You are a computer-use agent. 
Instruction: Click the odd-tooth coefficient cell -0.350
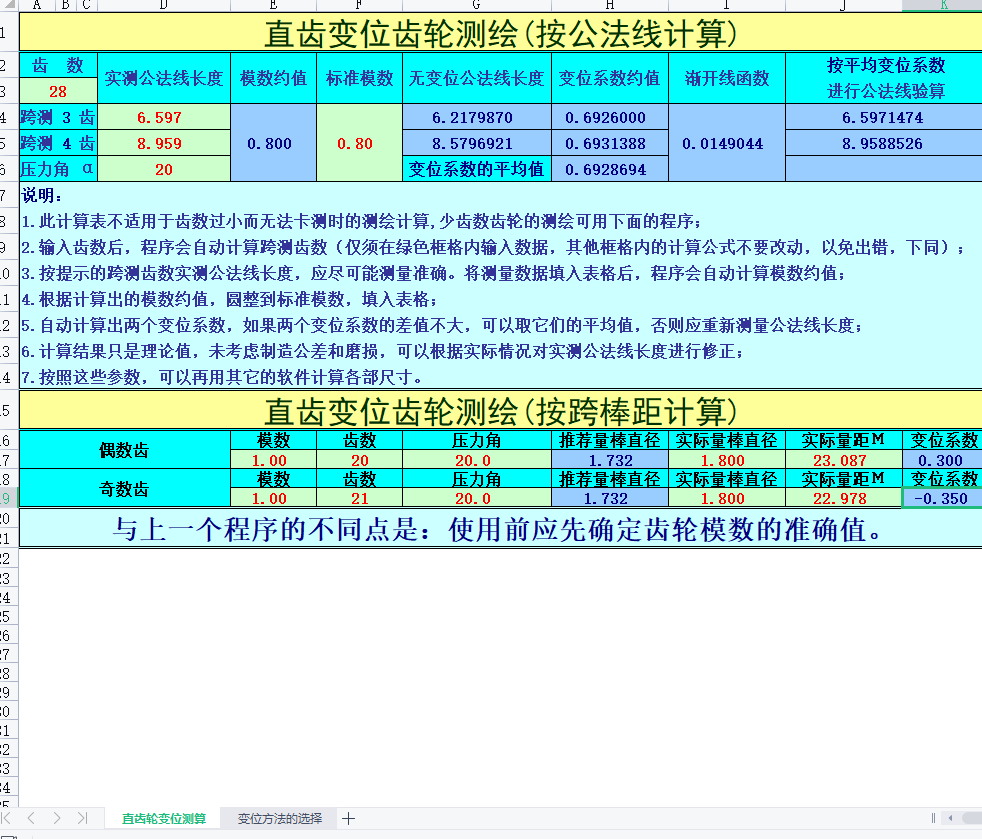point(941,498)
